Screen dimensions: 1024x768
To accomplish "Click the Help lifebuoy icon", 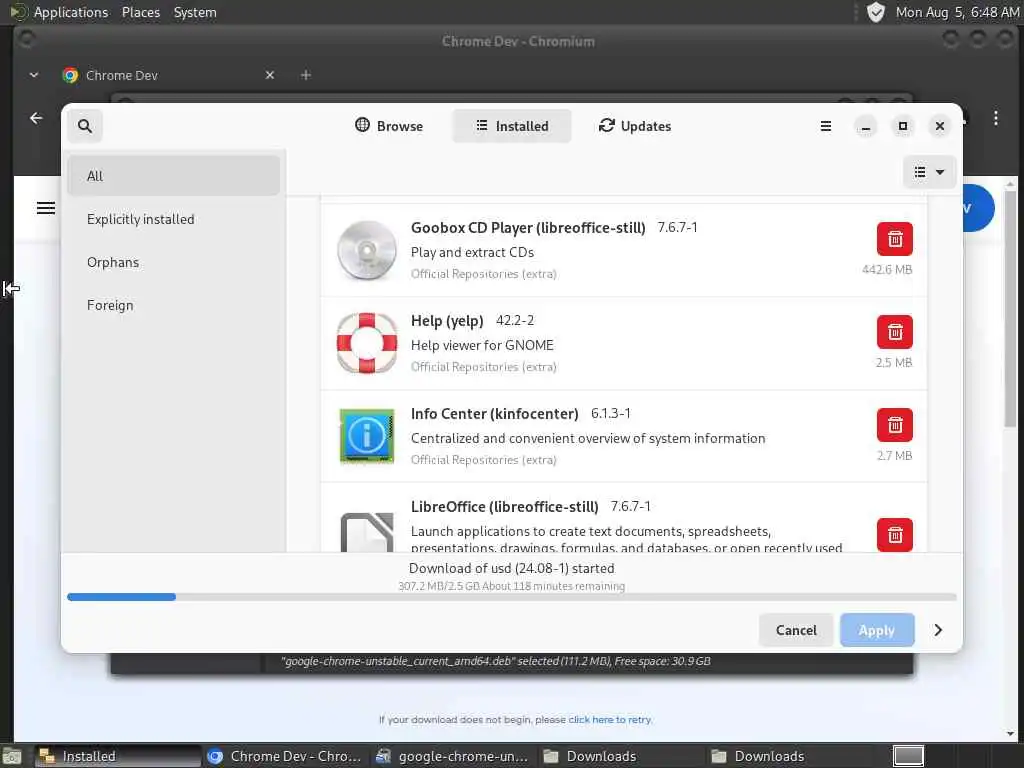I will [x=366, y=343].
